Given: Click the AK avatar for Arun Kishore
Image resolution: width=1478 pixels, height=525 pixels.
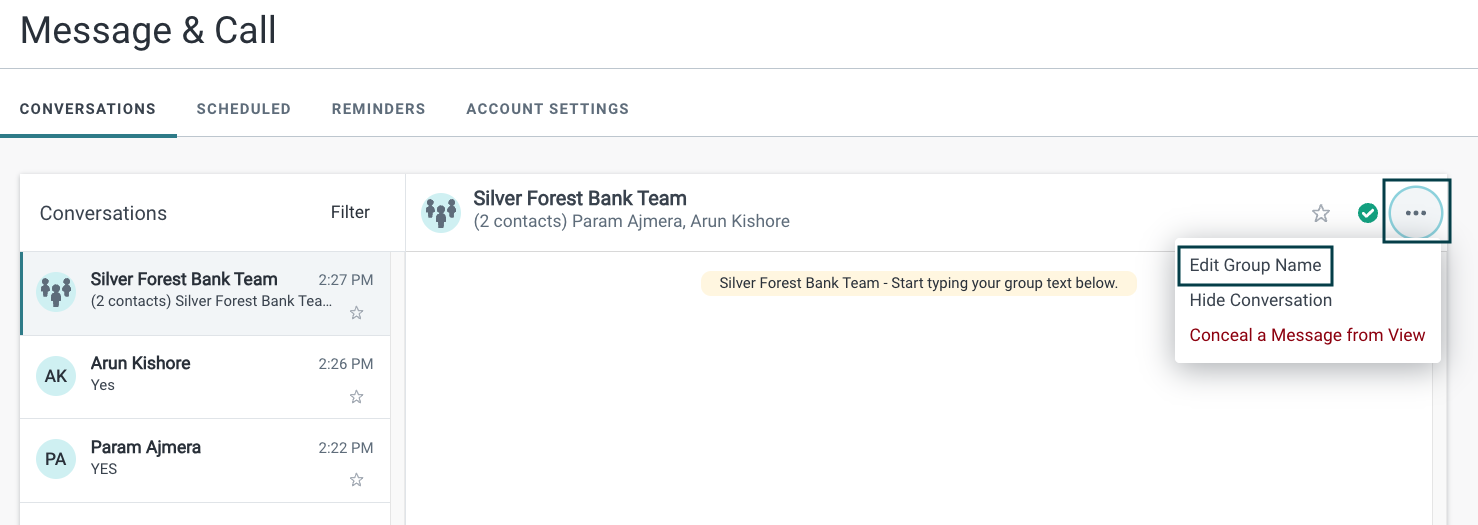Looking at the screenshot, I should (x=56, y=376).
